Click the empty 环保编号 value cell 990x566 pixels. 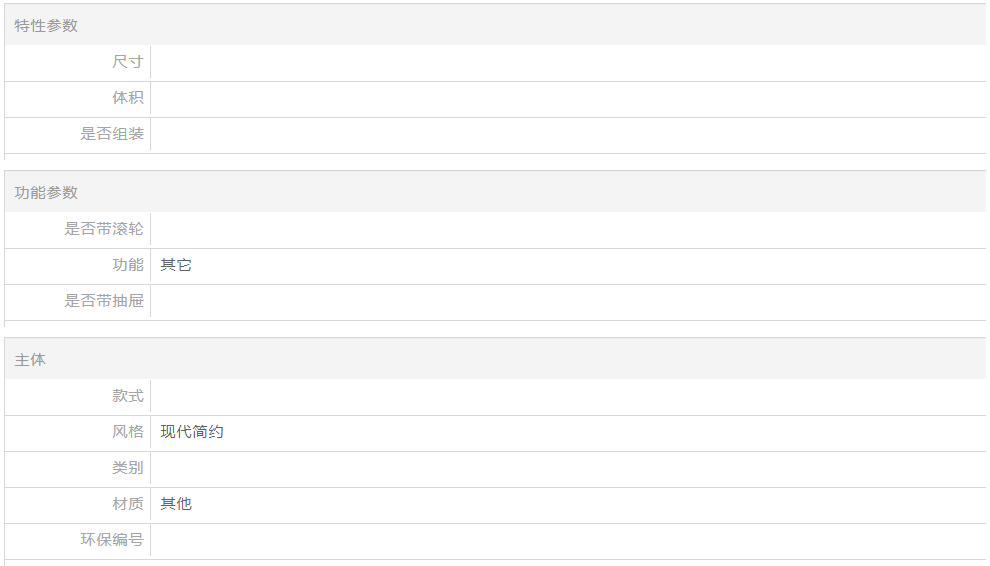tap(568, 540)
